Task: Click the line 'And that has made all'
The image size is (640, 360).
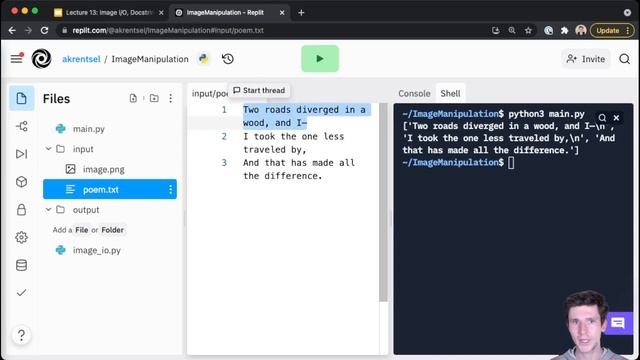Action: click(x=299, y=162)
